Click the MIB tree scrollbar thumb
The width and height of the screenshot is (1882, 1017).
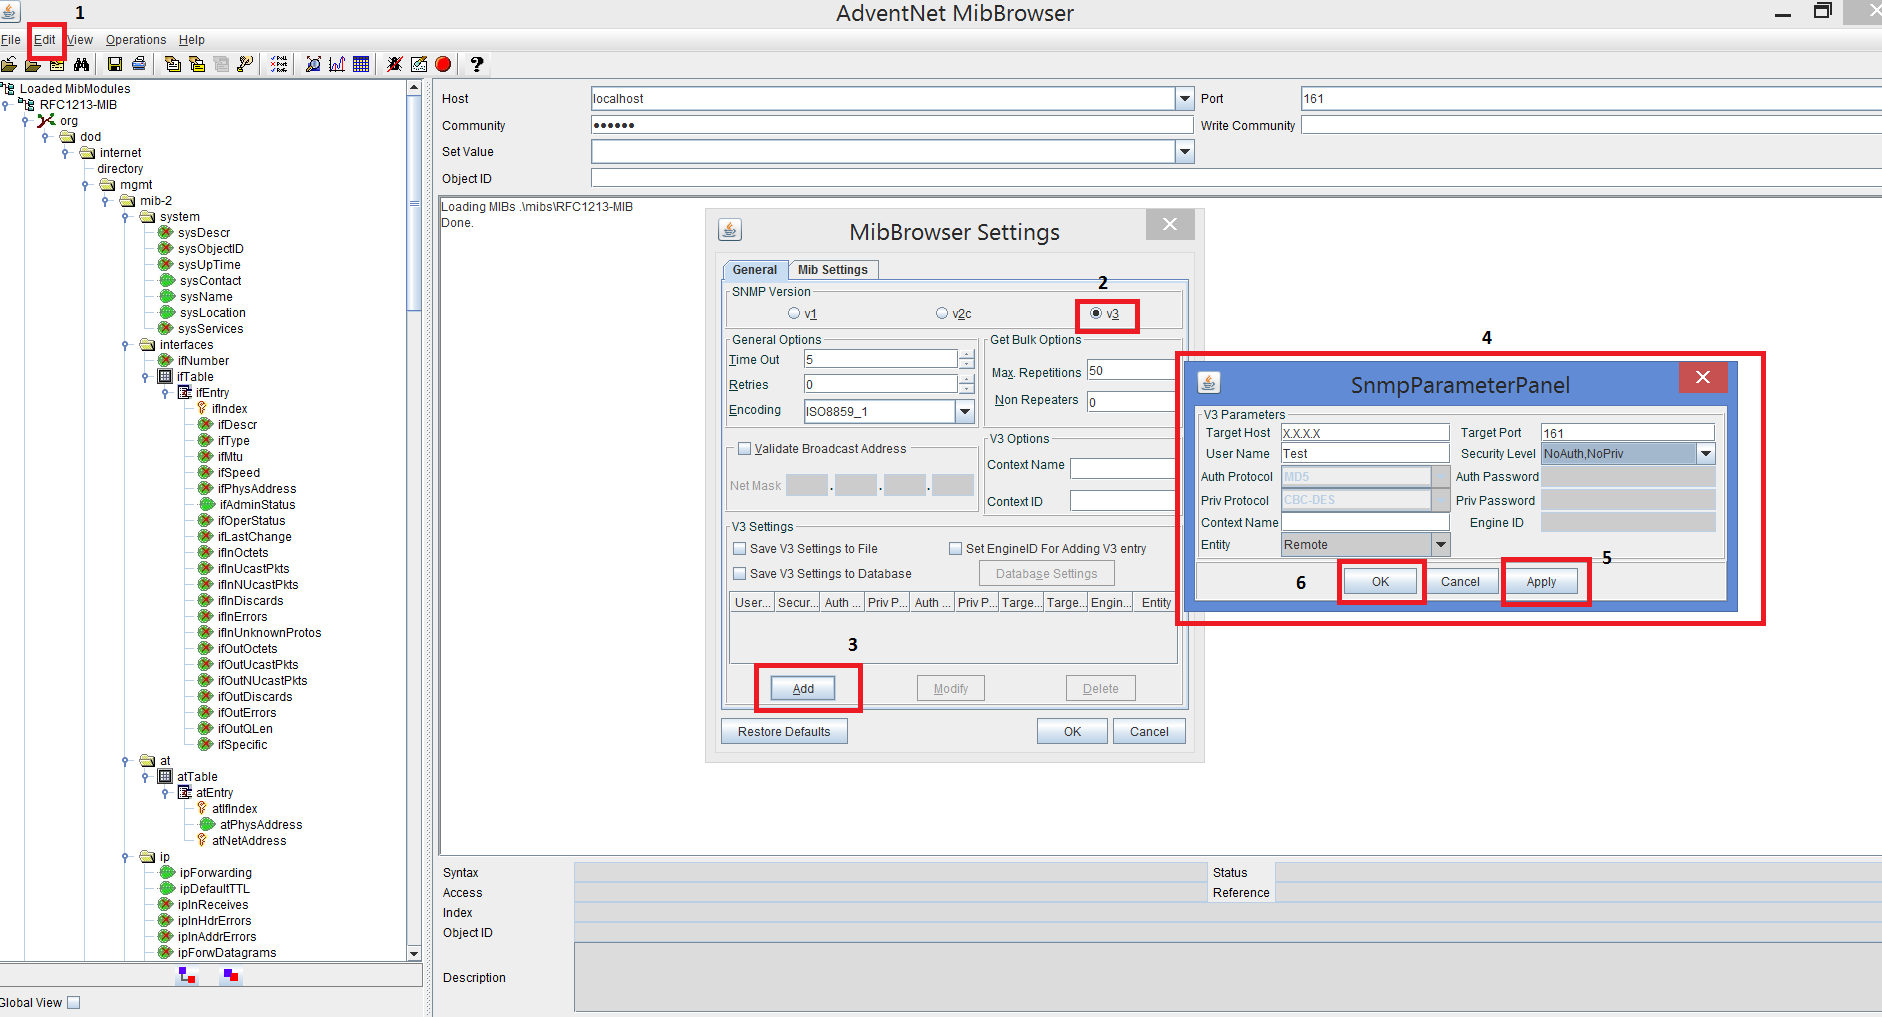point(414,203)
